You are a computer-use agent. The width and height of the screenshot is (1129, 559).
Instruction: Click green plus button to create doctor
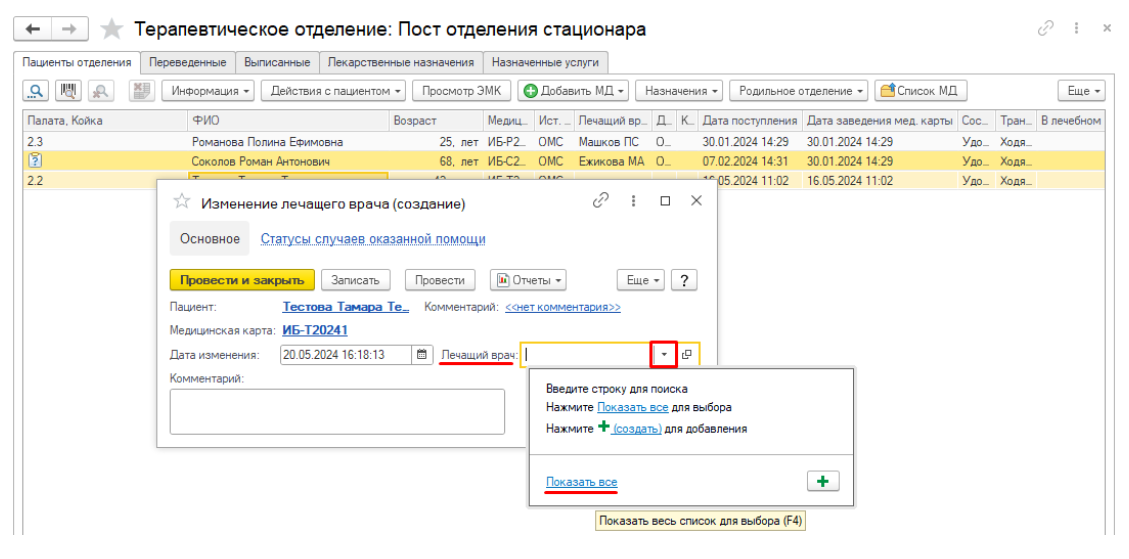pos(822,481)
